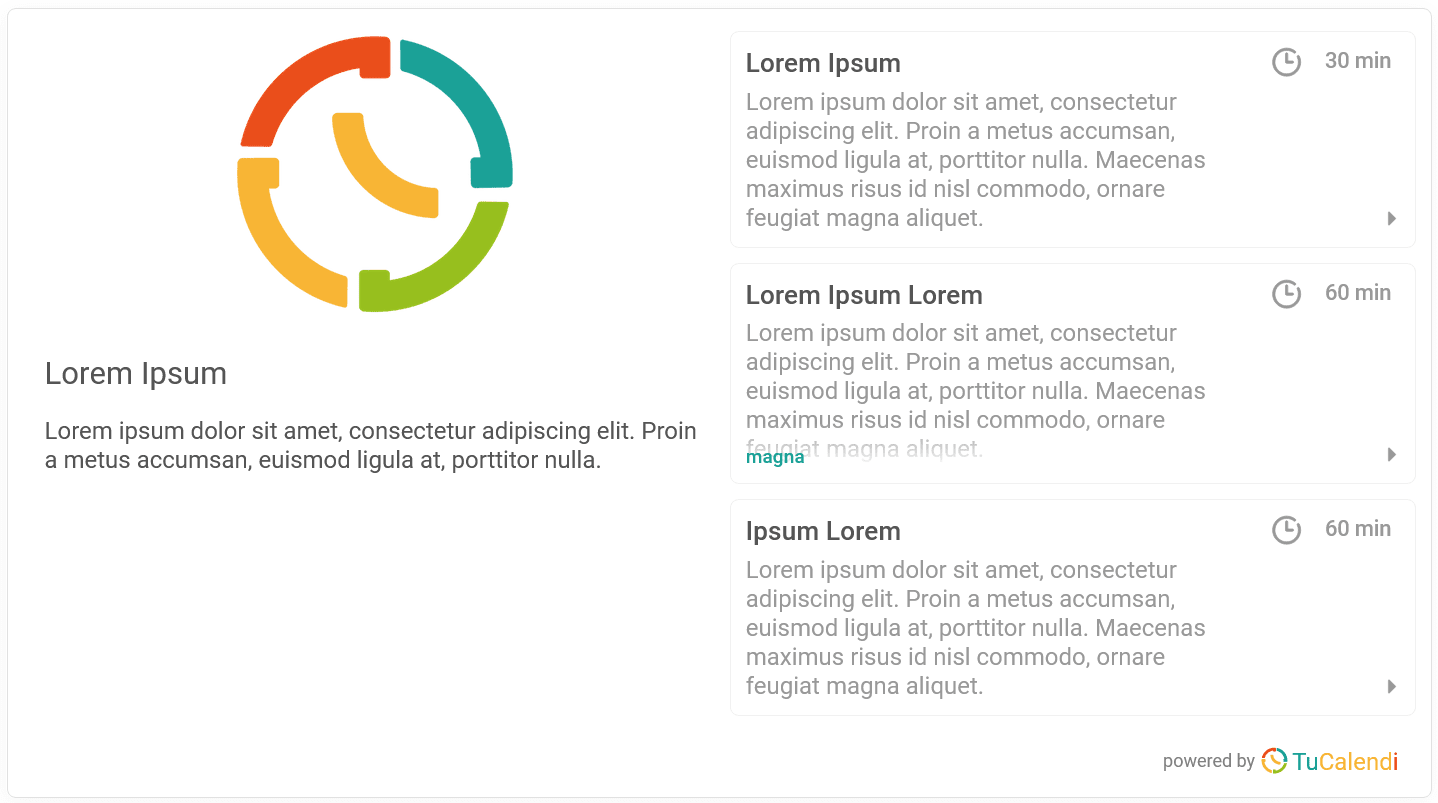Click the Lorem Ipsum heading below logo
The height and width of the screenshot is (803, 1438).
point(136,374)
